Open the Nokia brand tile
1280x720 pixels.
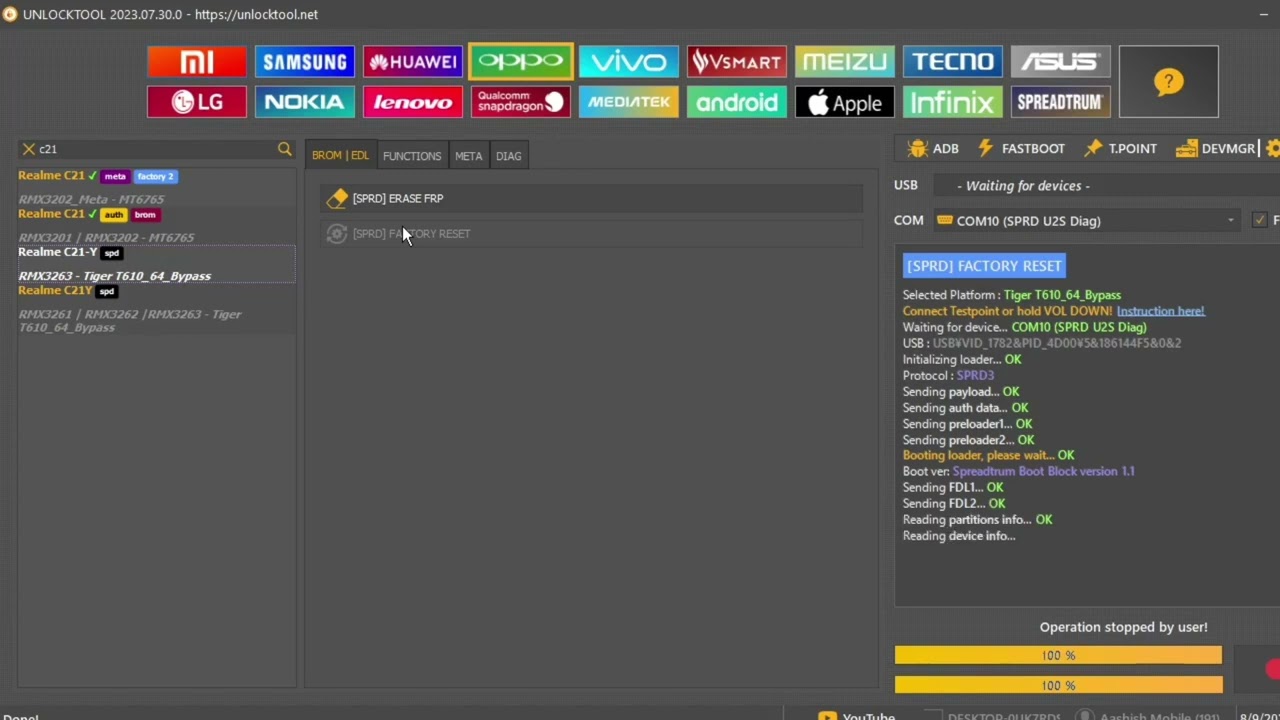tap(305, 102)
